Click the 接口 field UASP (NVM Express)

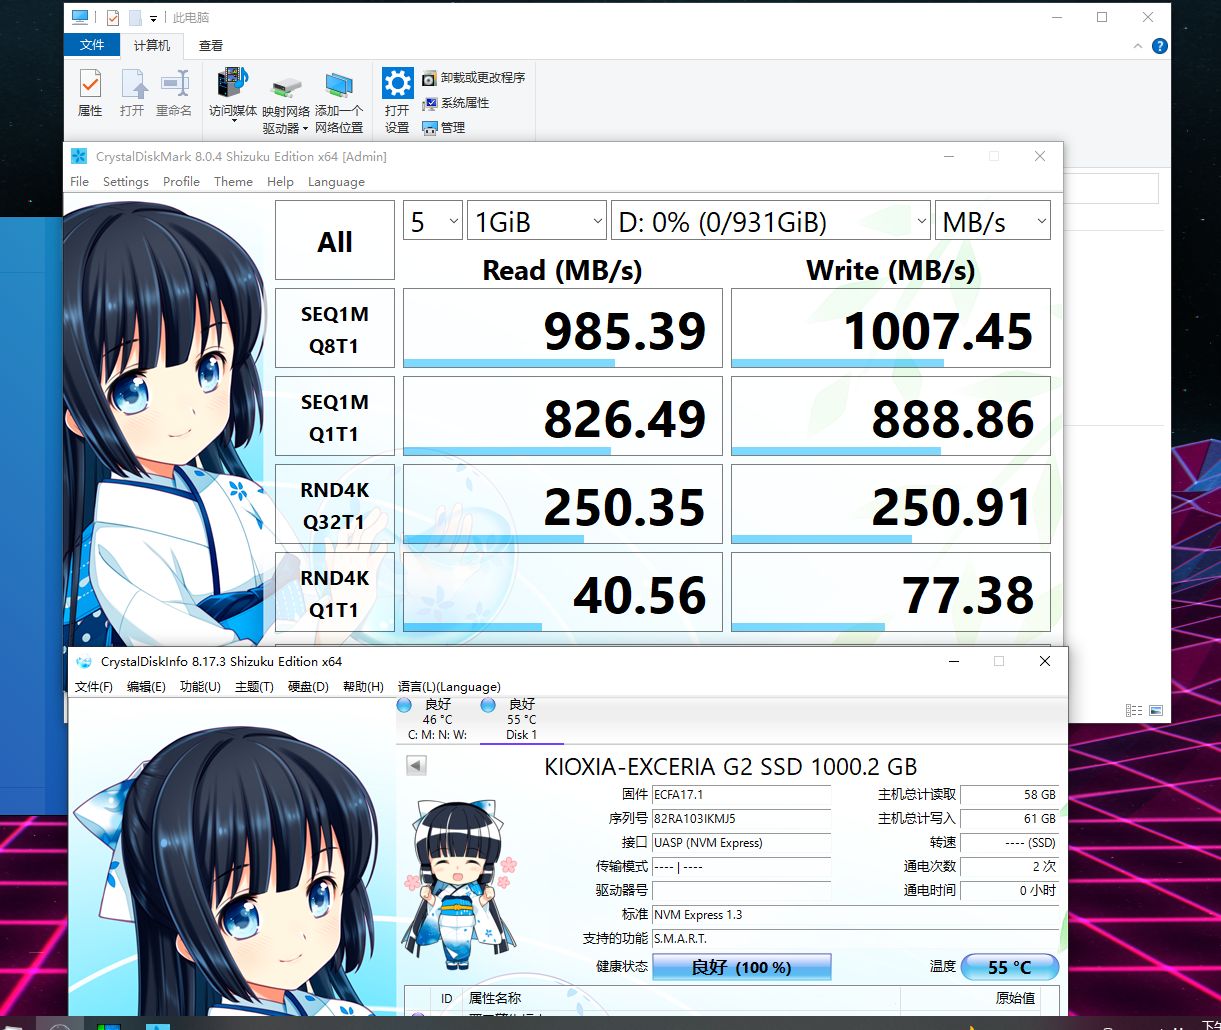741,843
